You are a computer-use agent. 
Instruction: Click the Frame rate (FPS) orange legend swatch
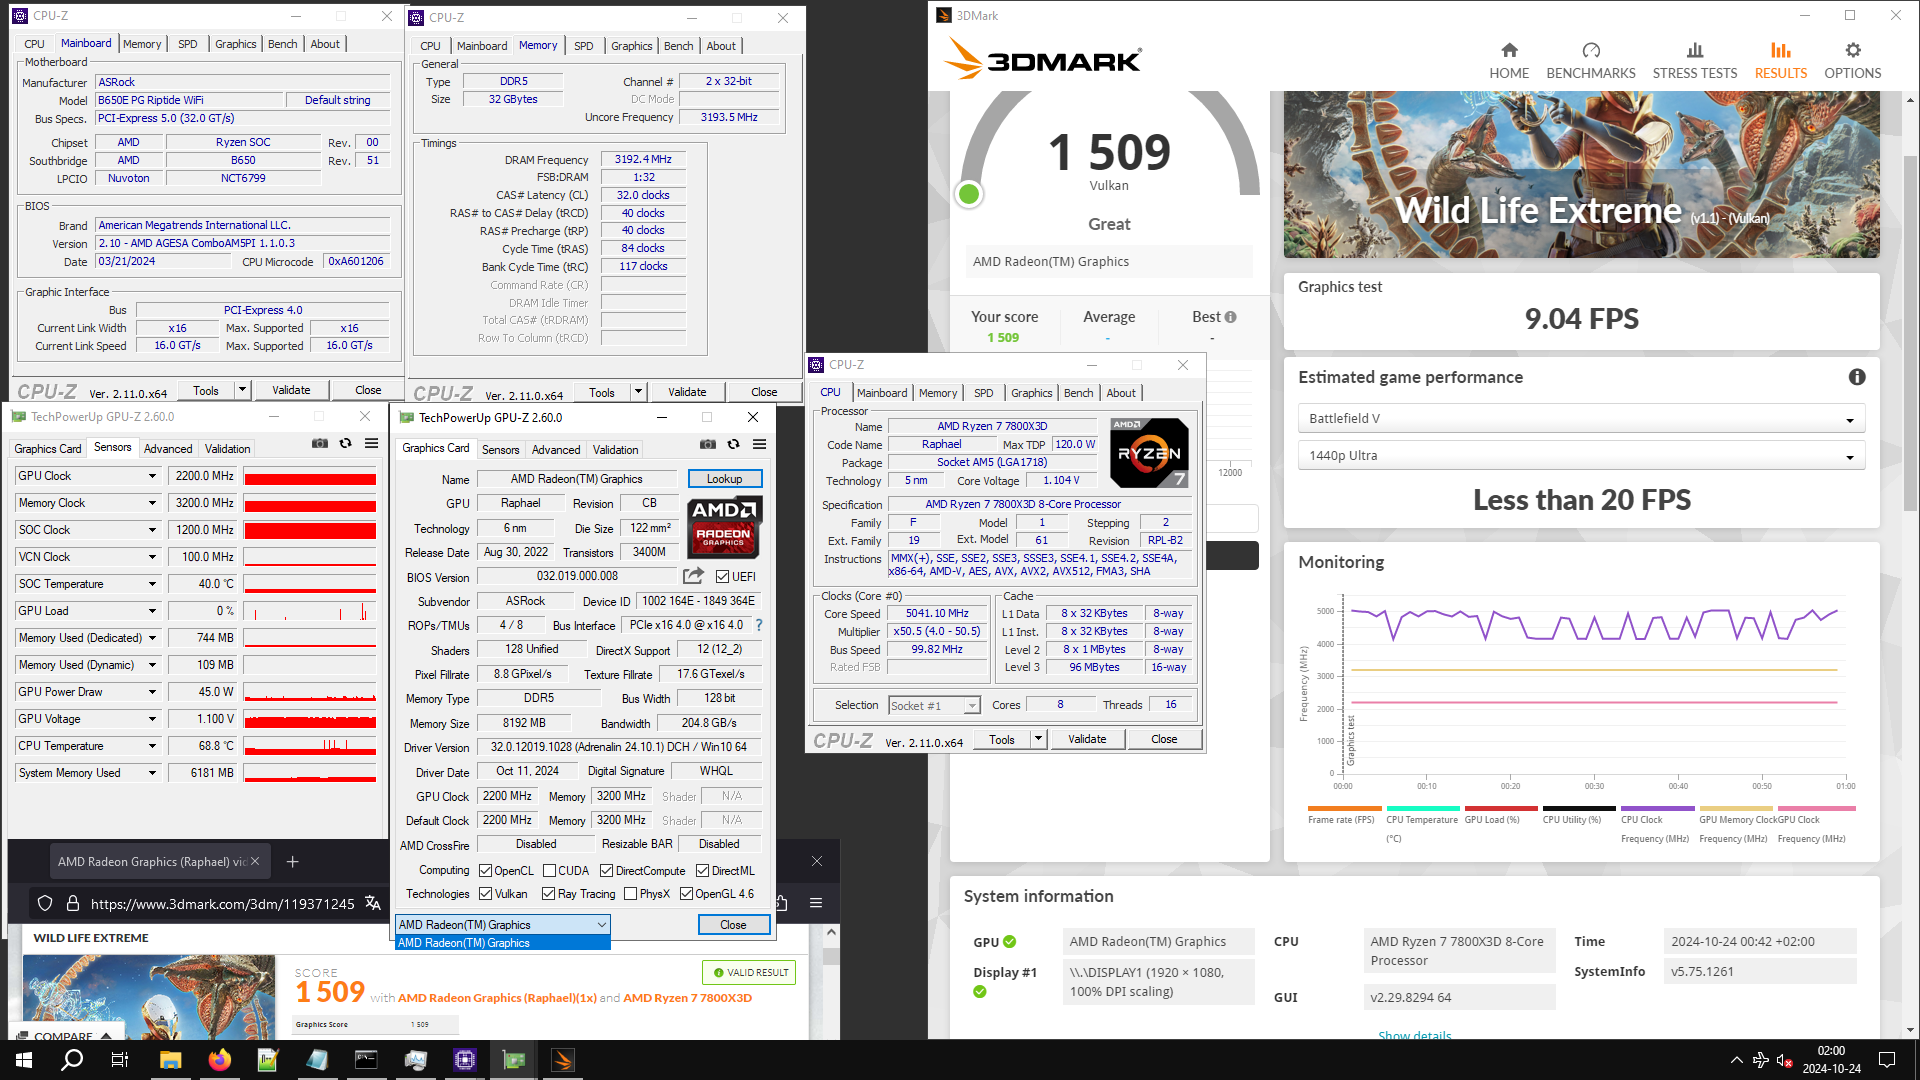point(1344,808)
